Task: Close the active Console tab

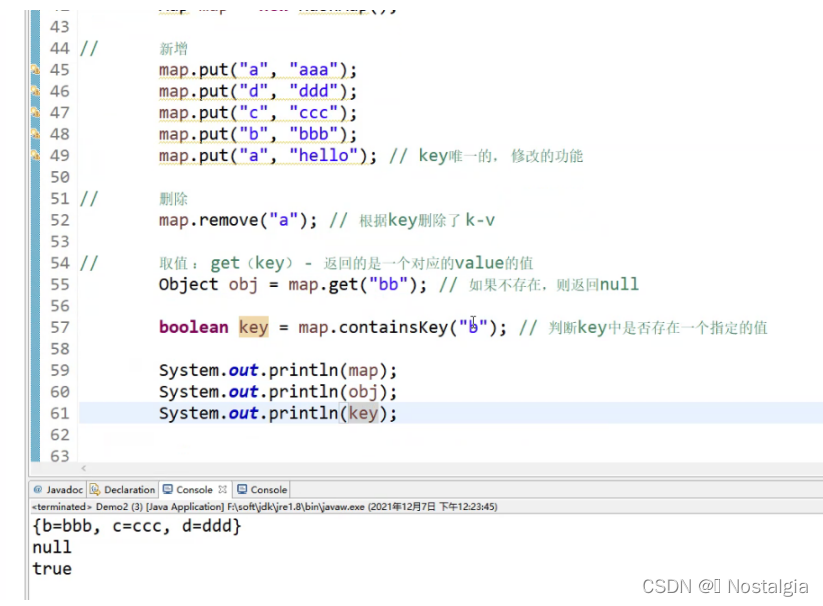Action: coord(221,489)
